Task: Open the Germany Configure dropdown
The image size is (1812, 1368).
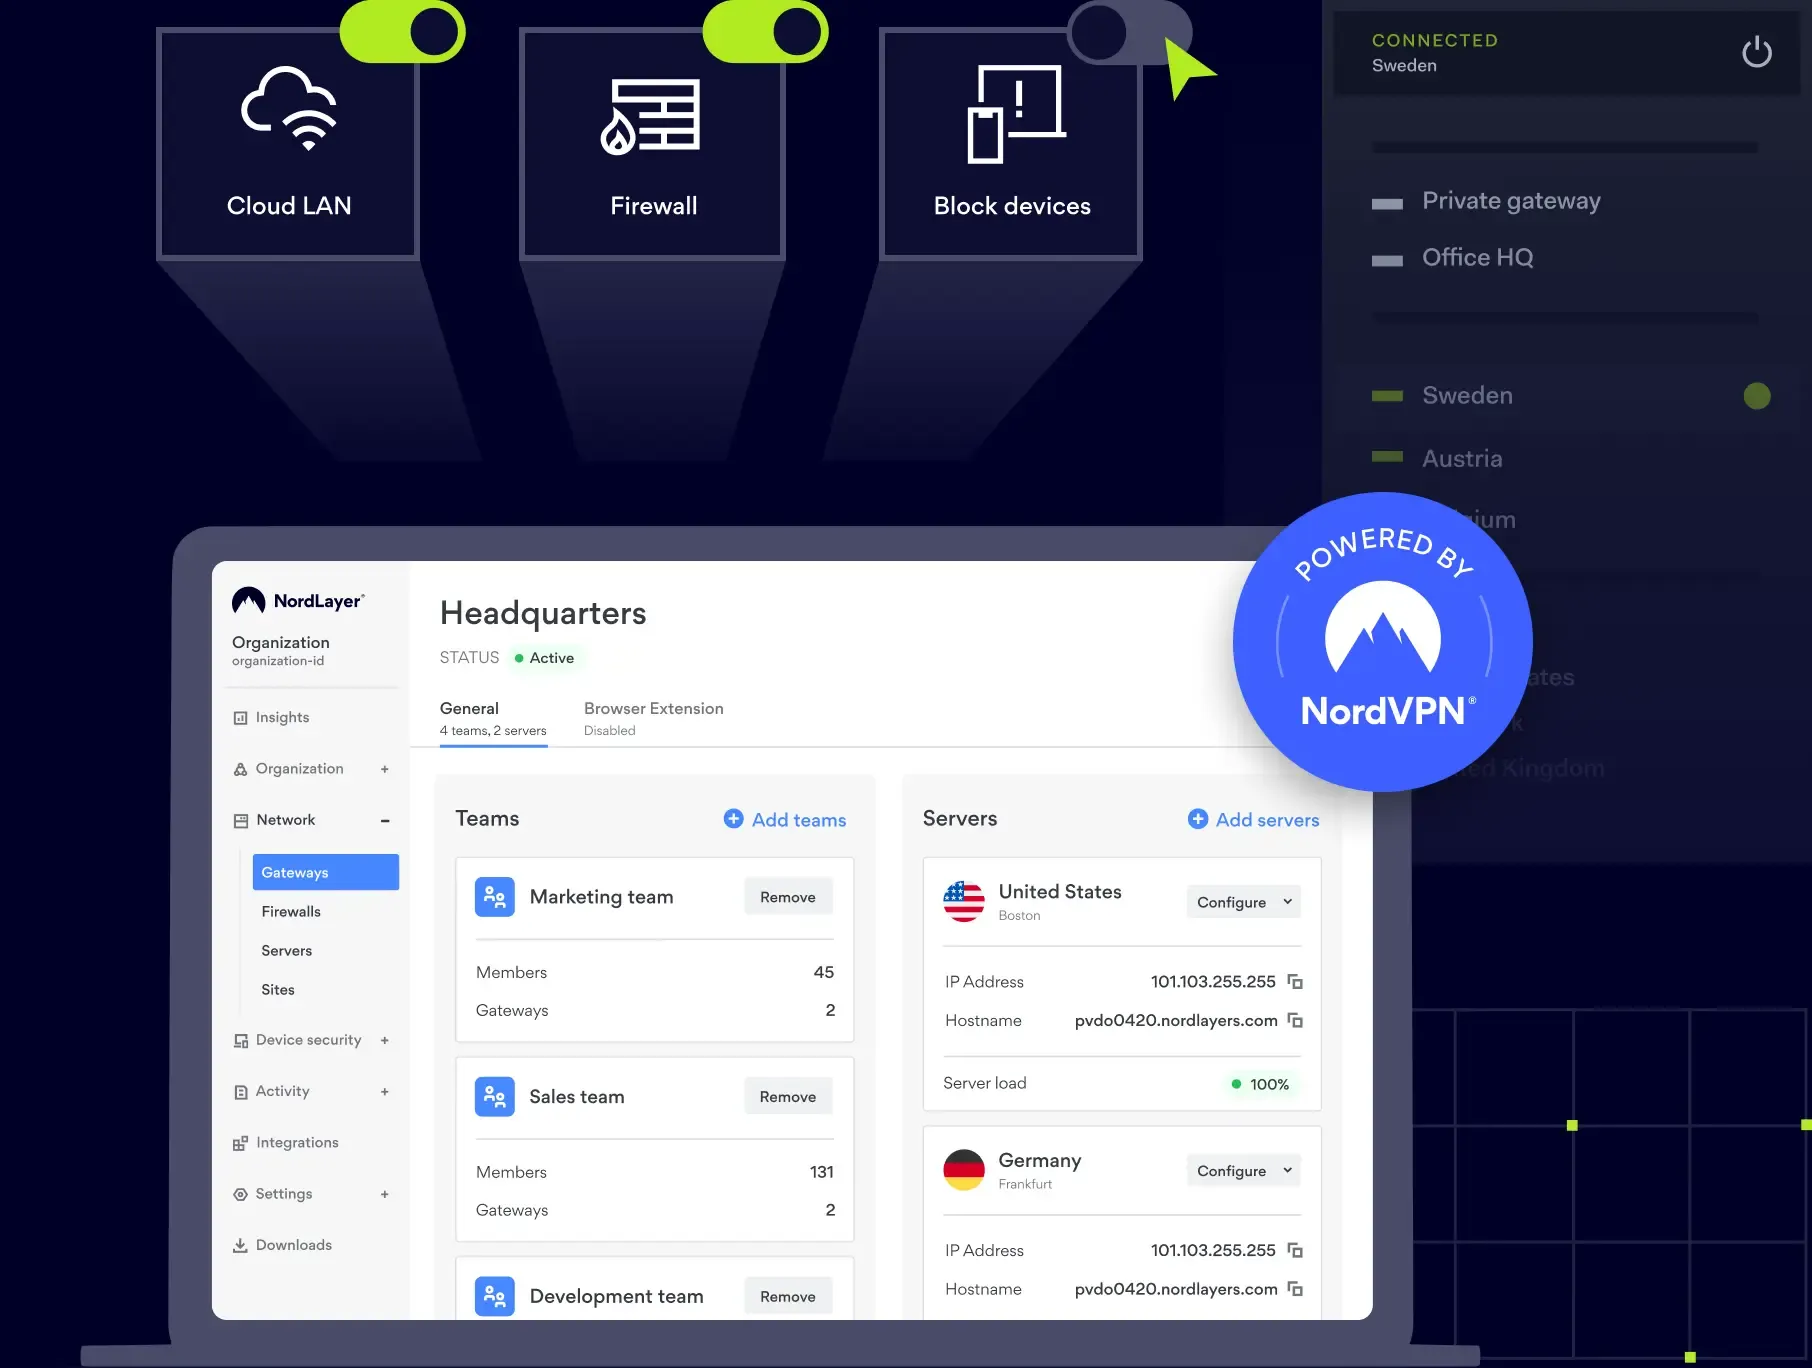Action: tap(1244, 1170)
